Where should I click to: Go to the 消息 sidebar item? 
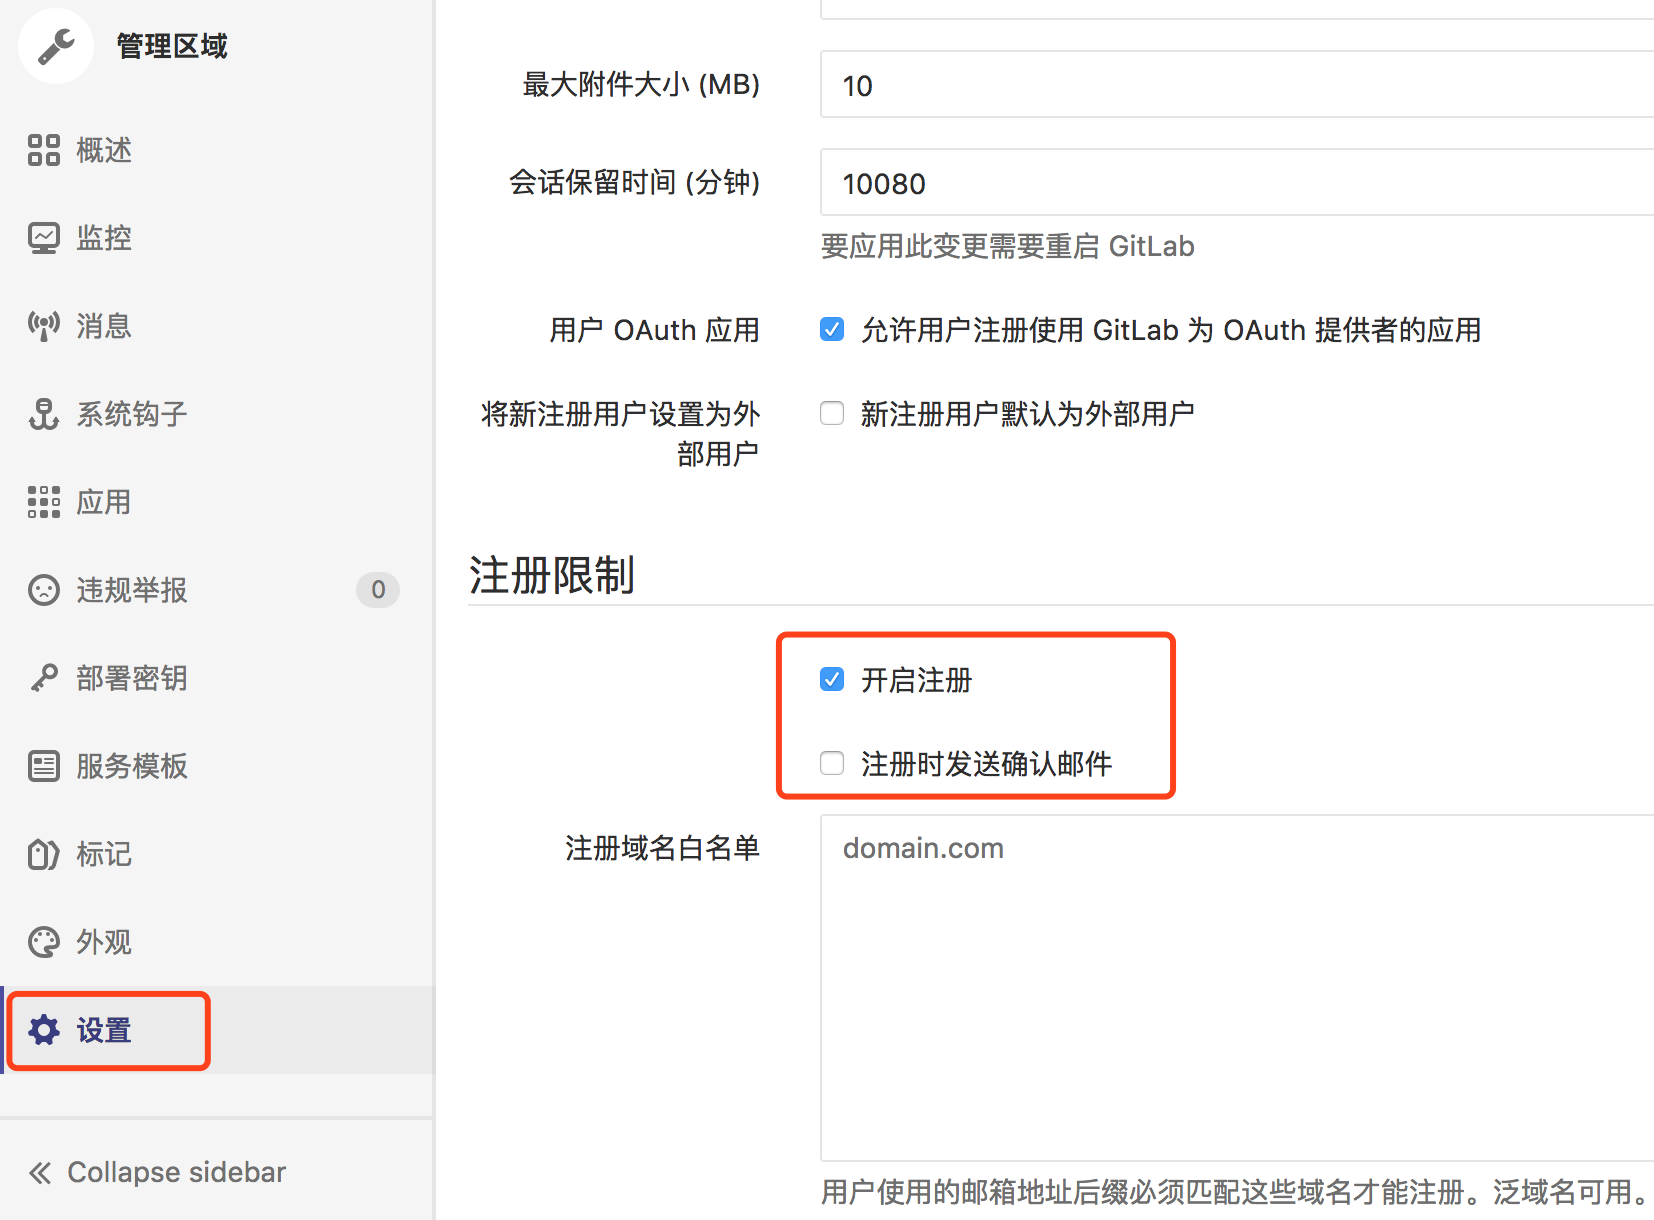coord(217,326)
